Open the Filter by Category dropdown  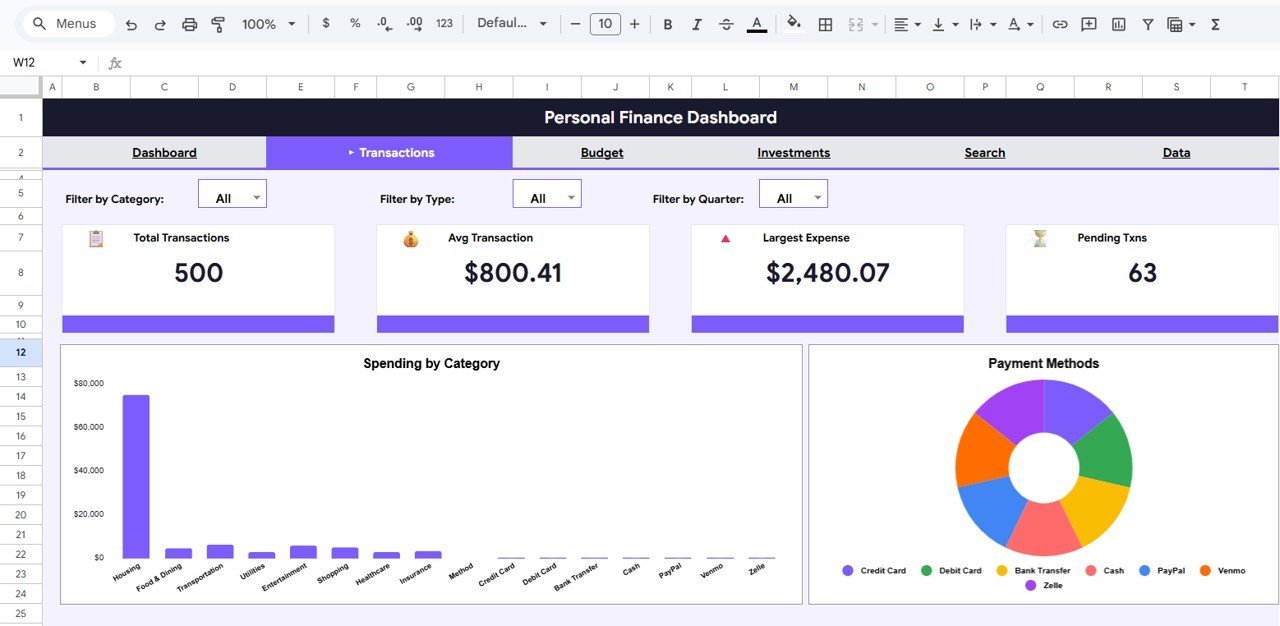coord(232,195)
